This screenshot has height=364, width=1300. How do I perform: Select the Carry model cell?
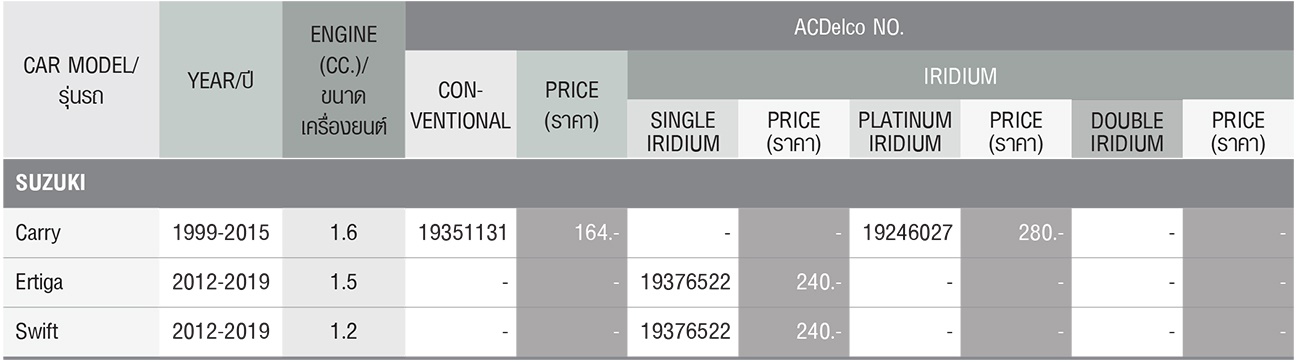pyautogui.click(x=80, y=233)
